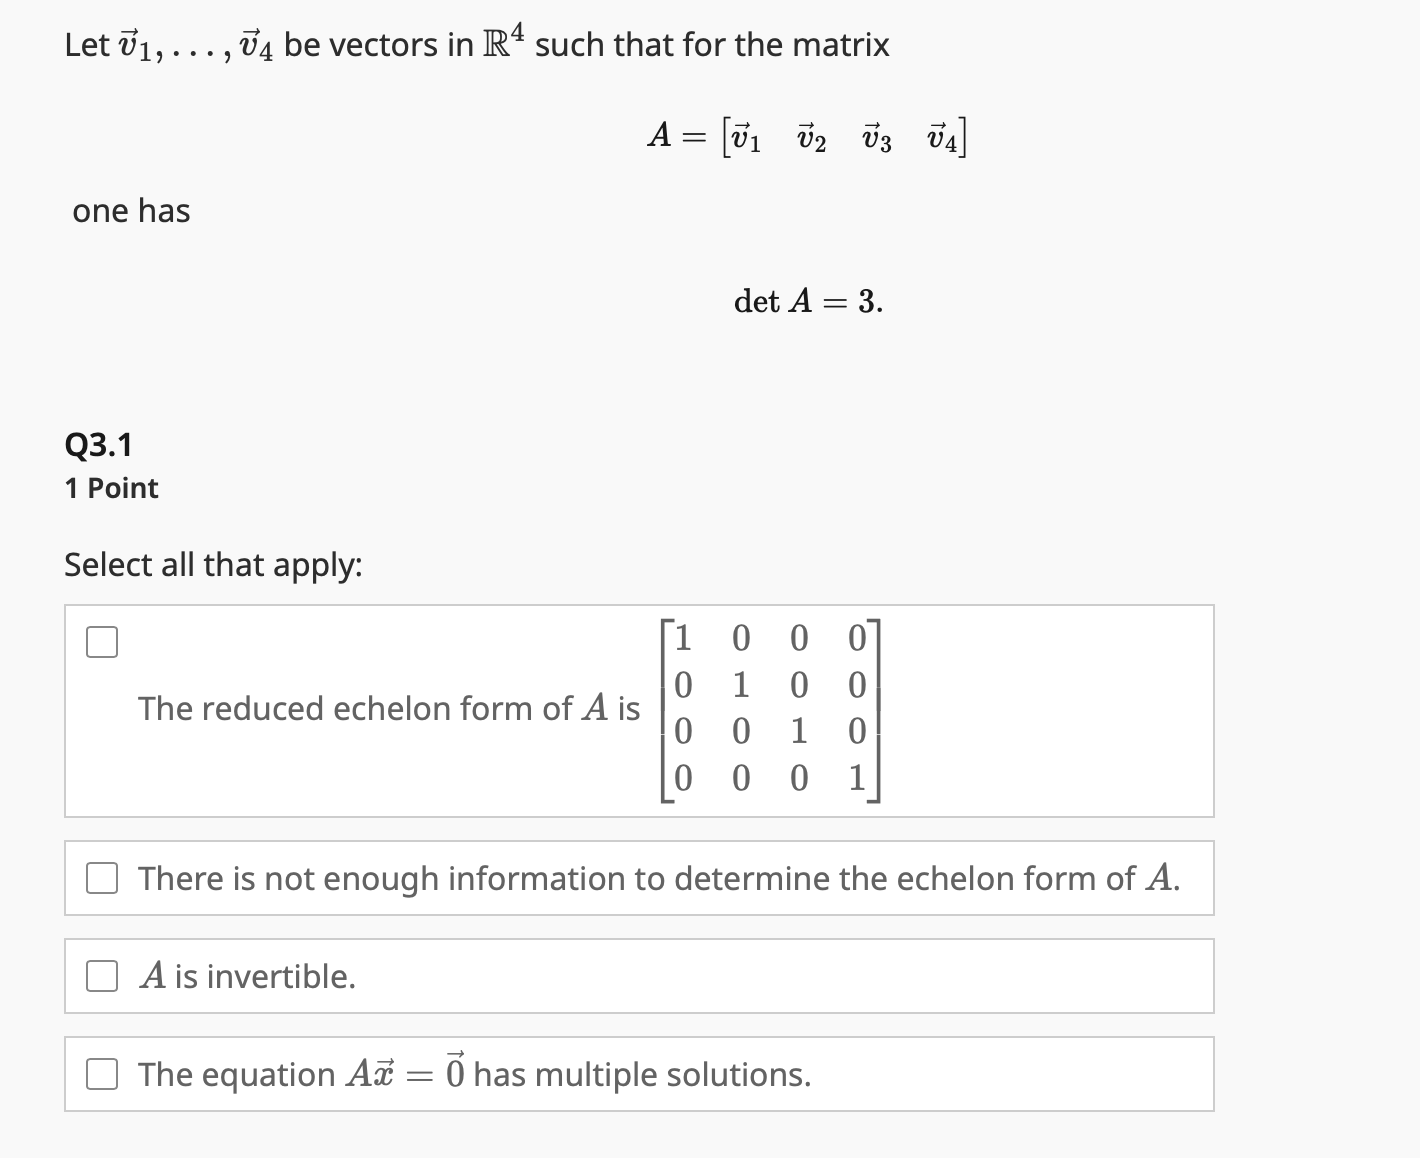Viewport: 1420px width, 1158px height.
Task: Click the 1 Point label
Action: coord(110,488)
